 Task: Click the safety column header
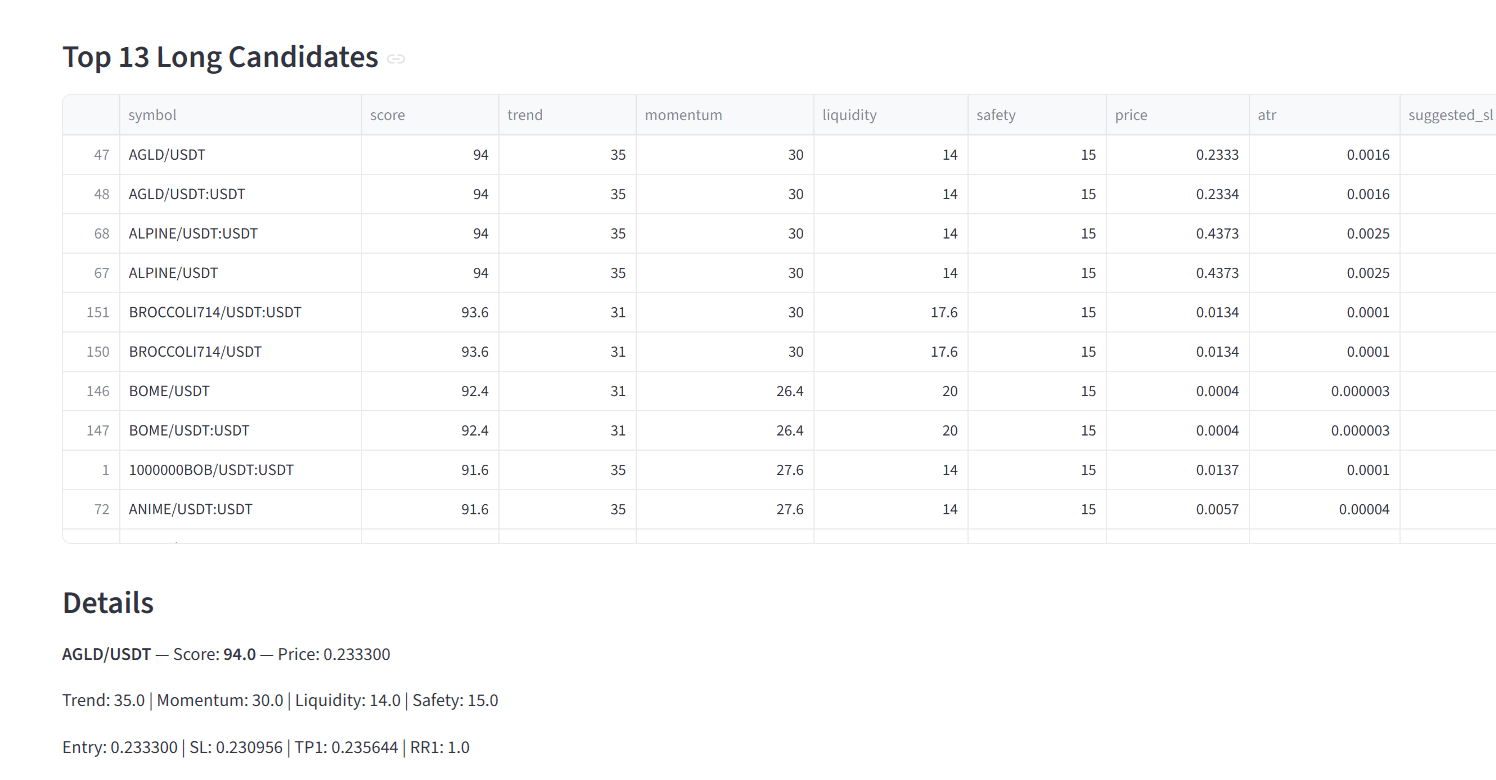point(996,115)
